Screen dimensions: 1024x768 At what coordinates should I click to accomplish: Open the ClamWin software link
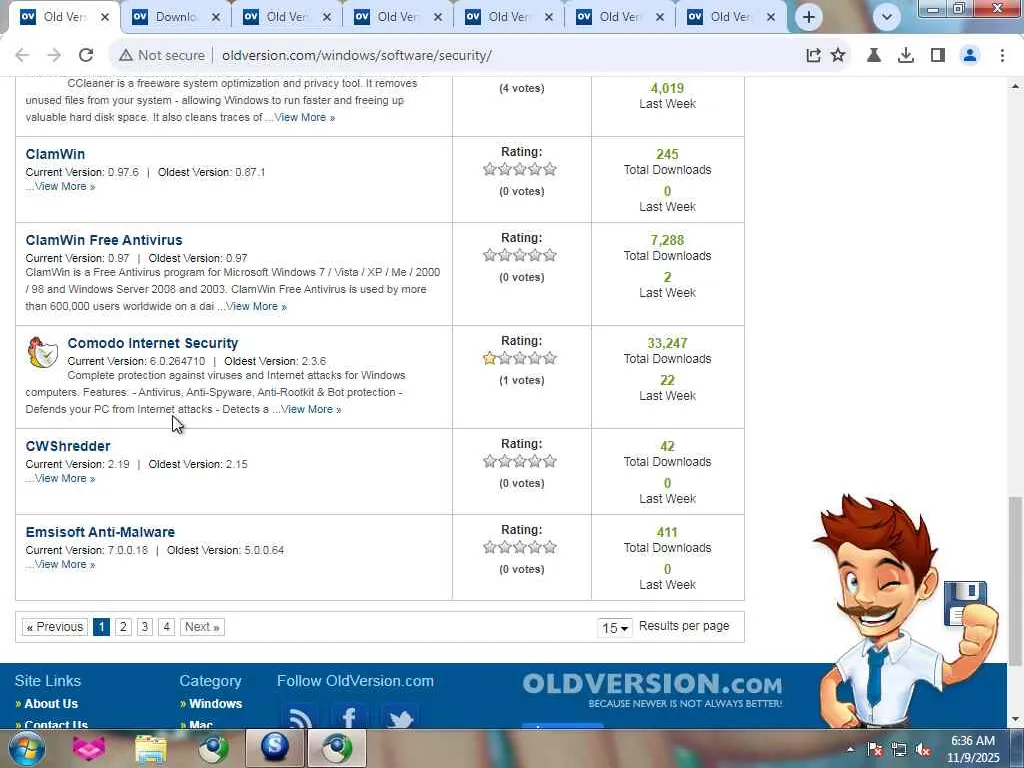tap(55, 154)
